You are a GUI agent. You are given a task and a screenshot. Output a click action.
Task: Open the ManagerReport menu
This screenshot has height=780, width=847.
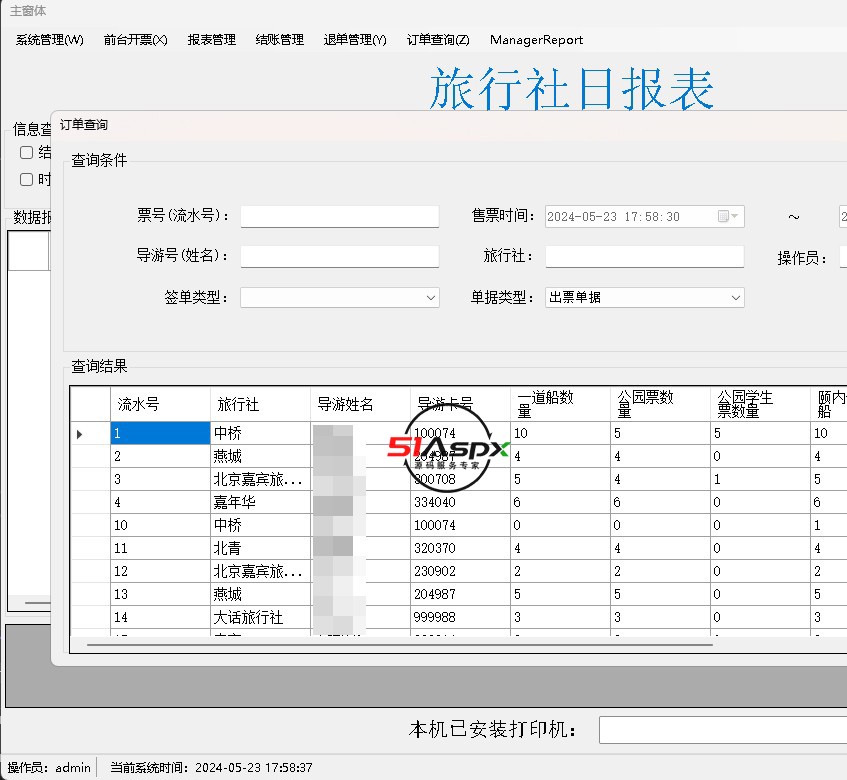pos(536,40)
